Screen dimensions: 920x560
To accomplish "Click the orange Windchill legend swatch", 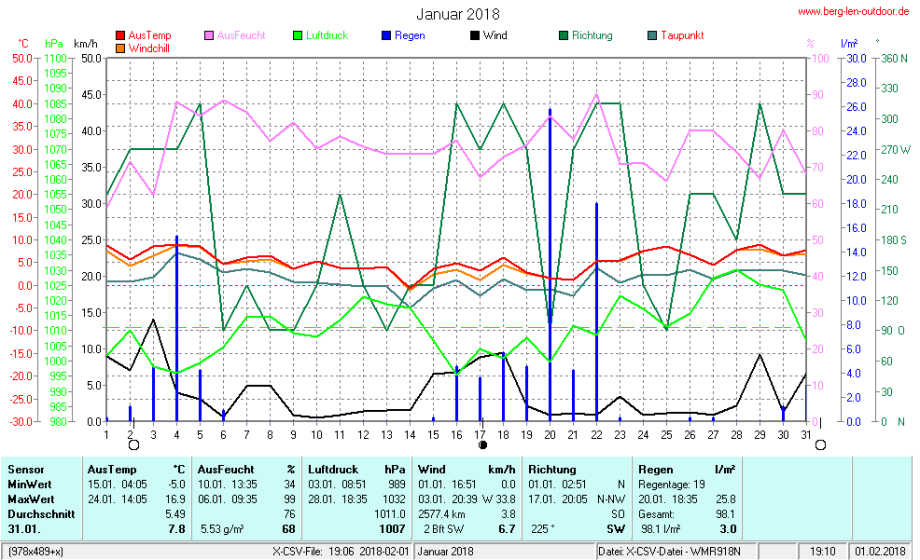I will click(121, 48).
